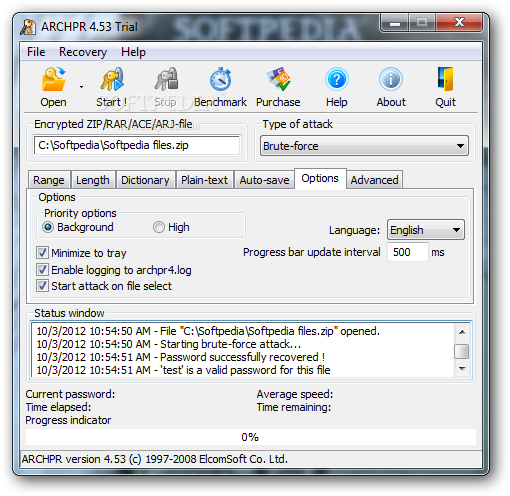Click the ARCHPR version status bar text
This screenshot has height=496, width=510.
155,459
